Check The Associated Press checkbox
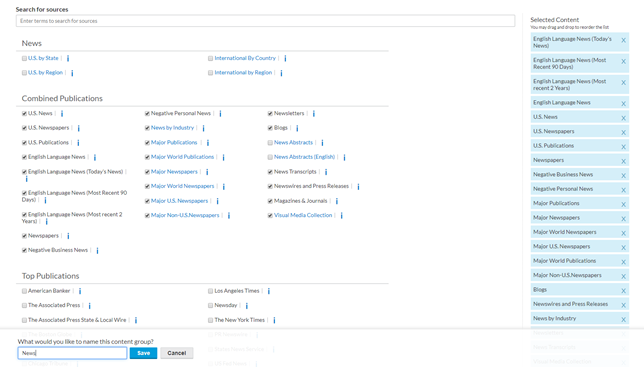 coord(24,305)
